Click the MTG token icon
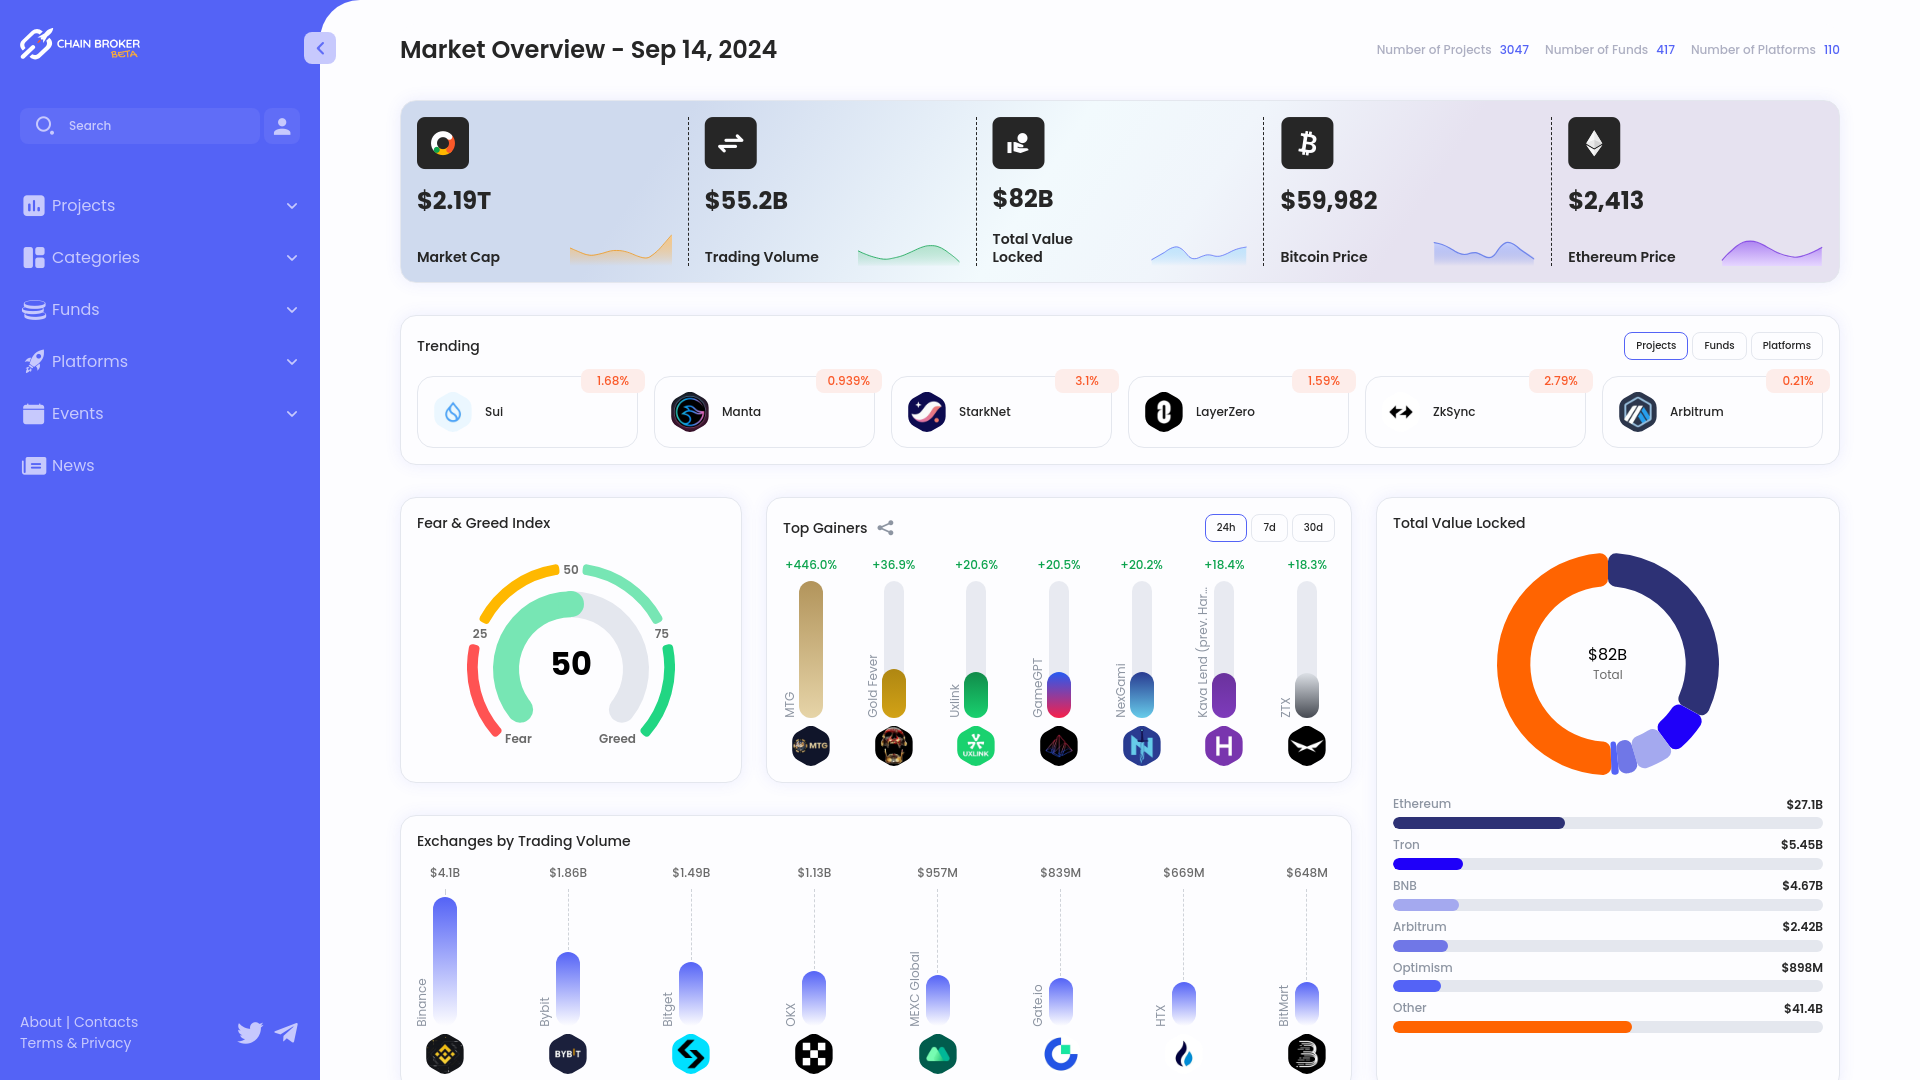Viewport: 1920px width, 1080px height. (x=811, y=746)
